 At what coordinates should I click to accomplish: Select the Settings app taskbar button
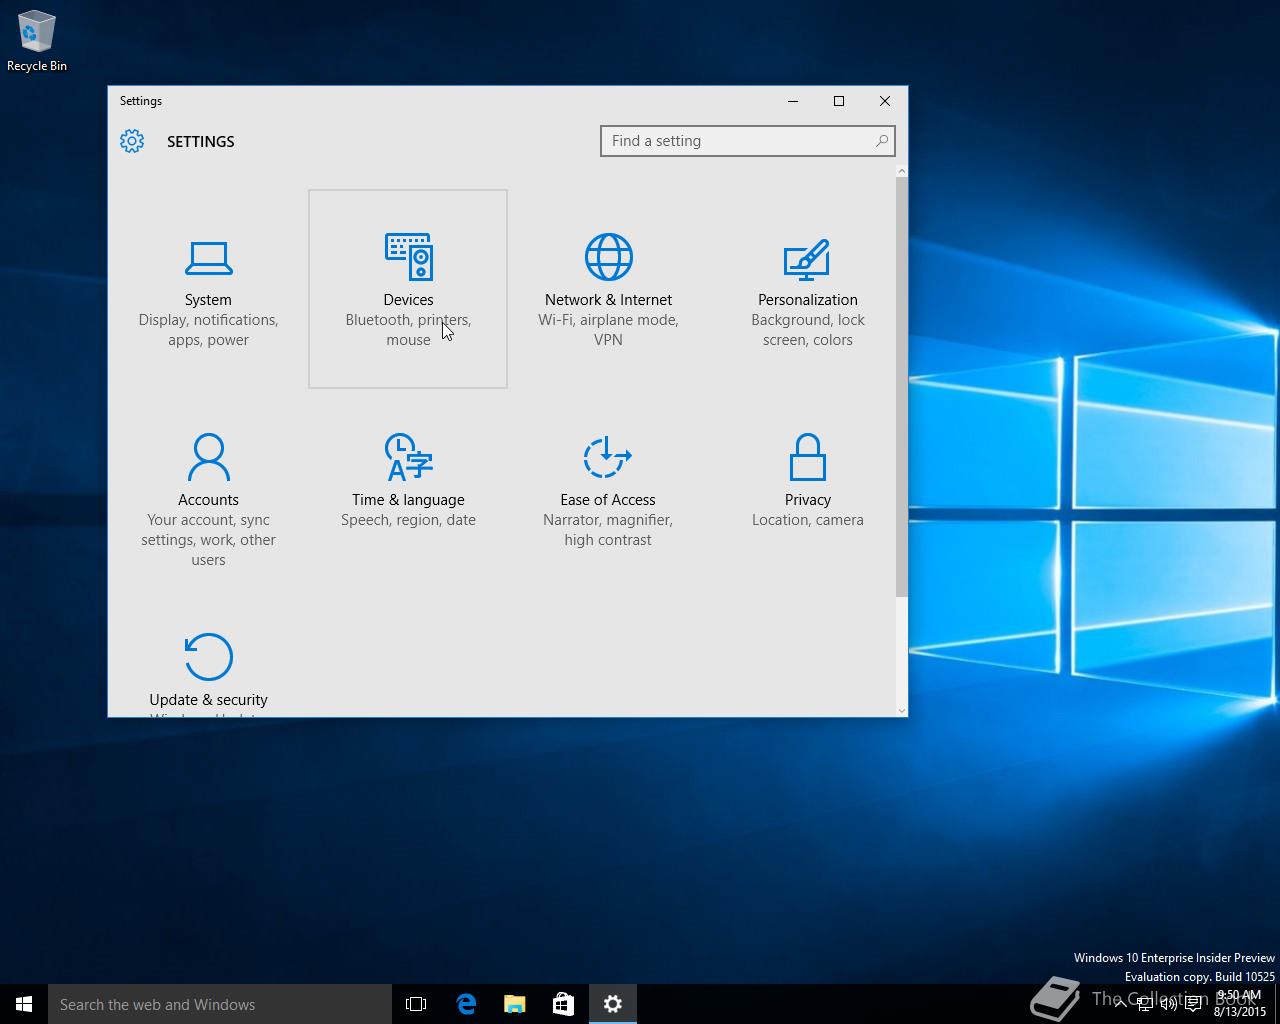pos(613,1004)
